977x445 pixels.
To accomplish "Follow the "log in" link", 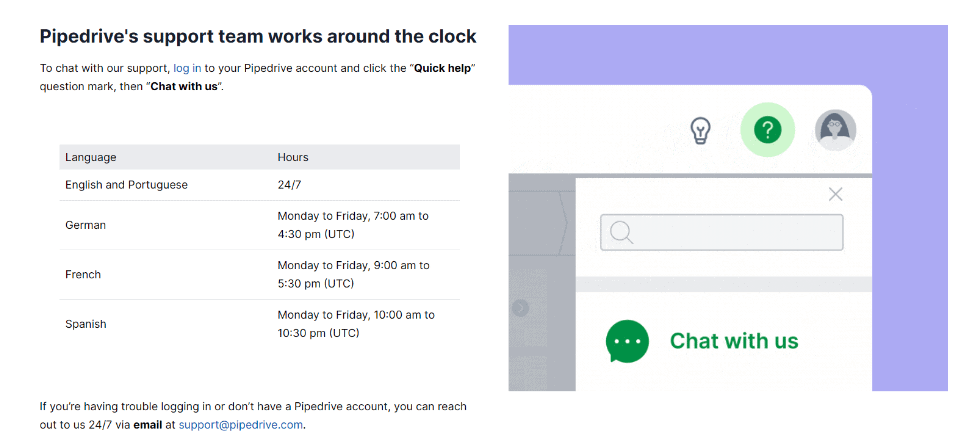I will 187,68.
